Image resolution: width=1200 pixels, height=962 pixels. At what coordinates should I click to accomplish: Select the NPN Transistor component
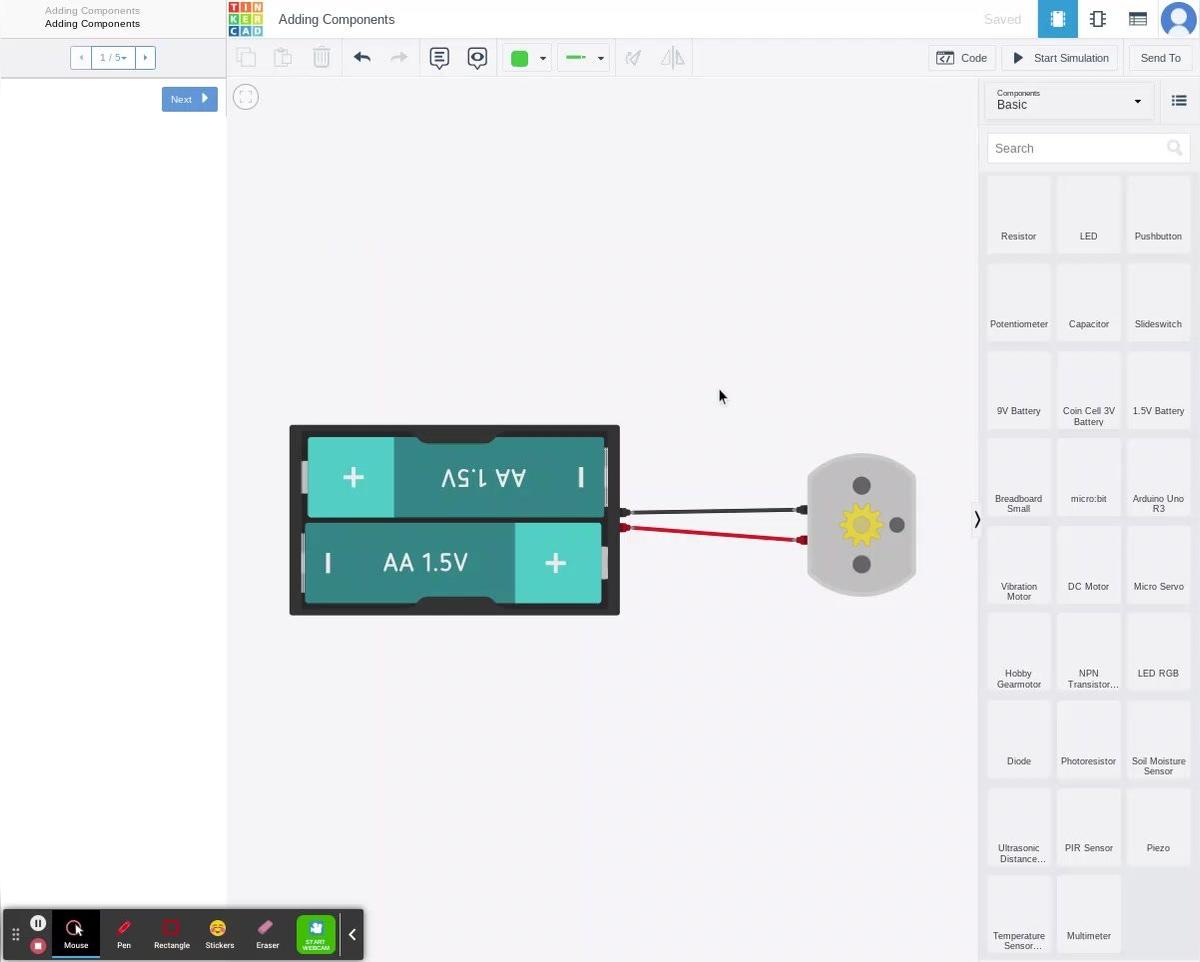pyautogui.click(x=1088, y=652)
